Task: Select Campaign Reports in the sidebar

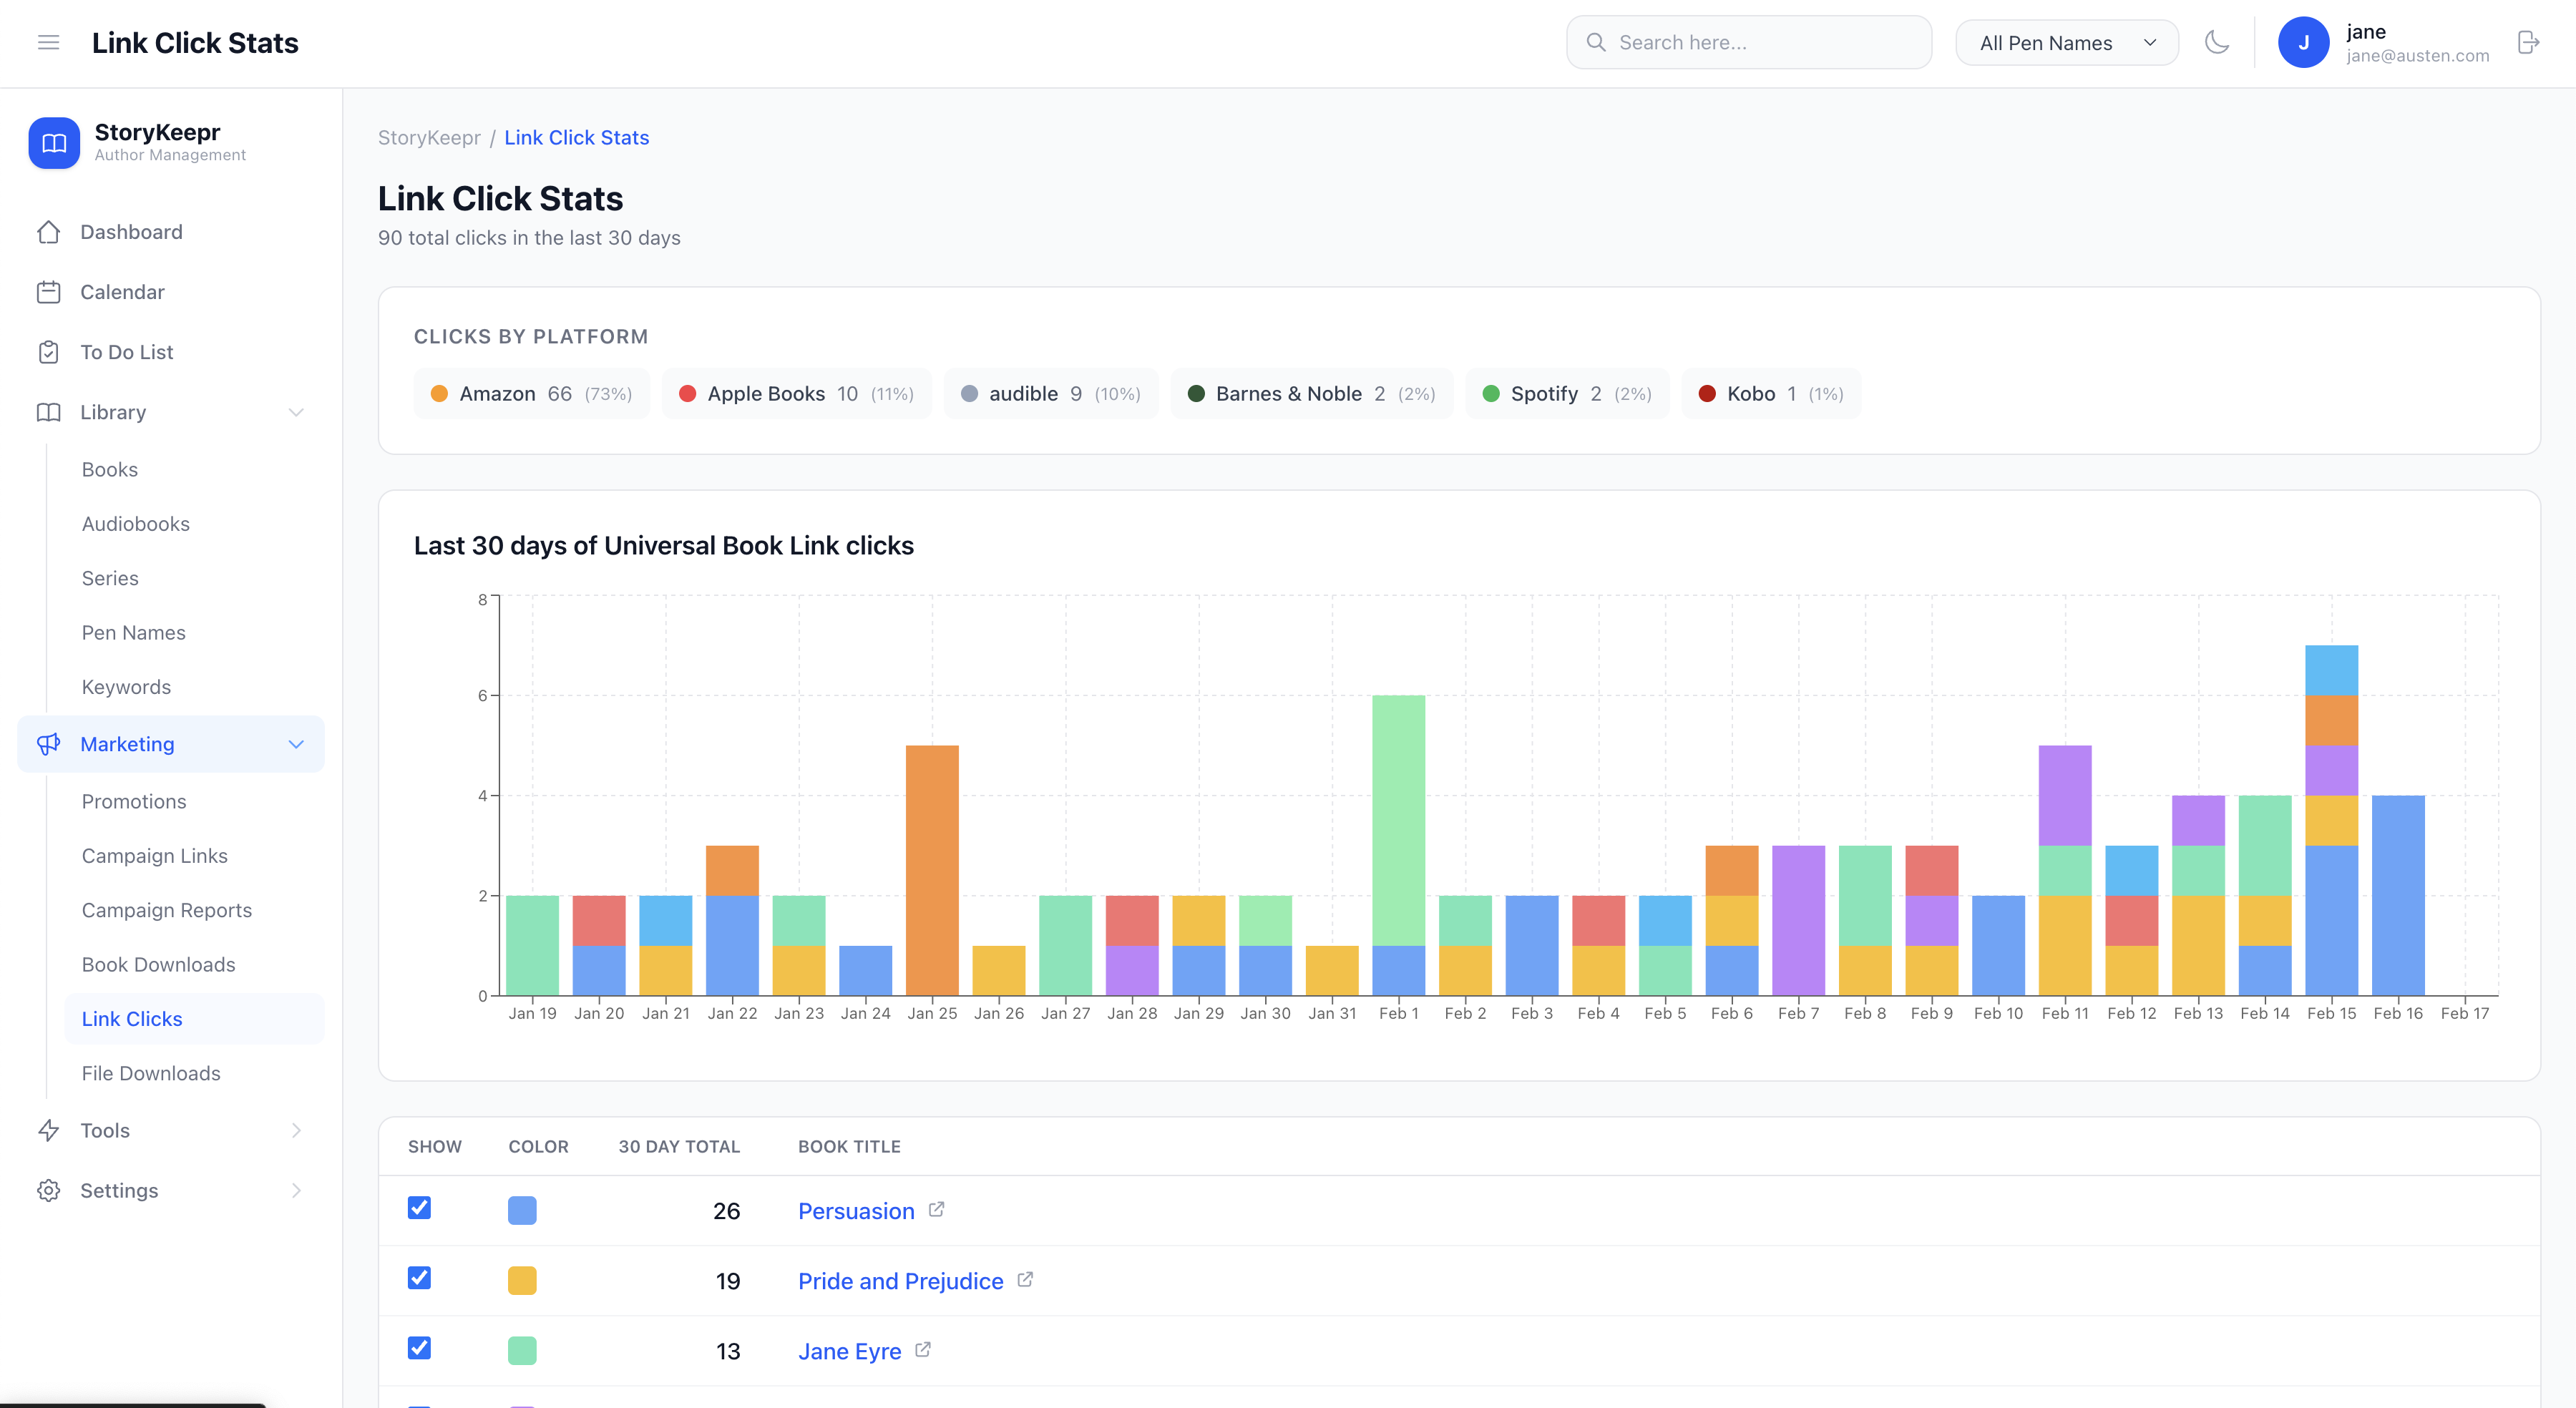Action: point(166,910)
